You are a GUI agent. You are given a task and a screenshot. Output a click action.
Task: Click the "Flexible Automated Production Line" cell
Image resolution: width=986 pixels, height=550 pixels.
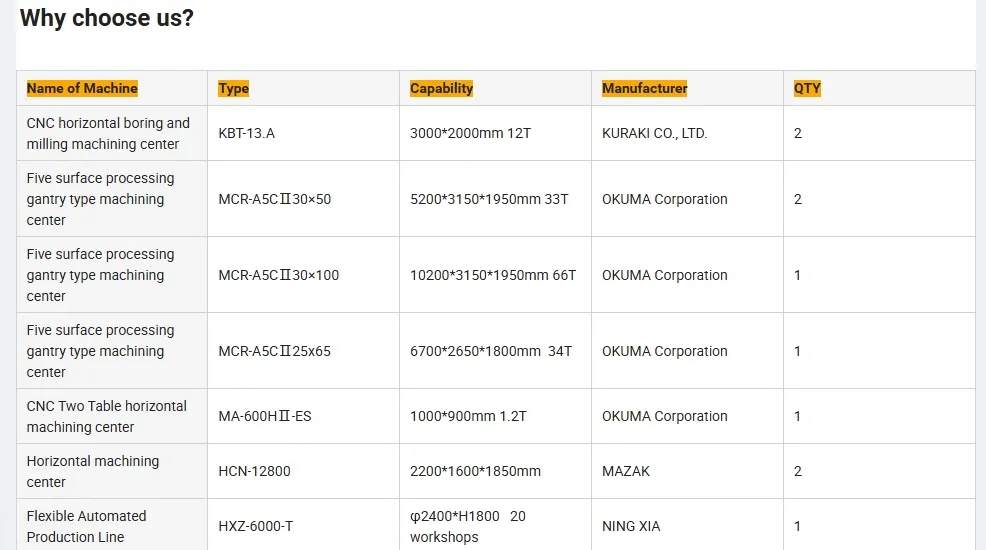click(86, 526)
